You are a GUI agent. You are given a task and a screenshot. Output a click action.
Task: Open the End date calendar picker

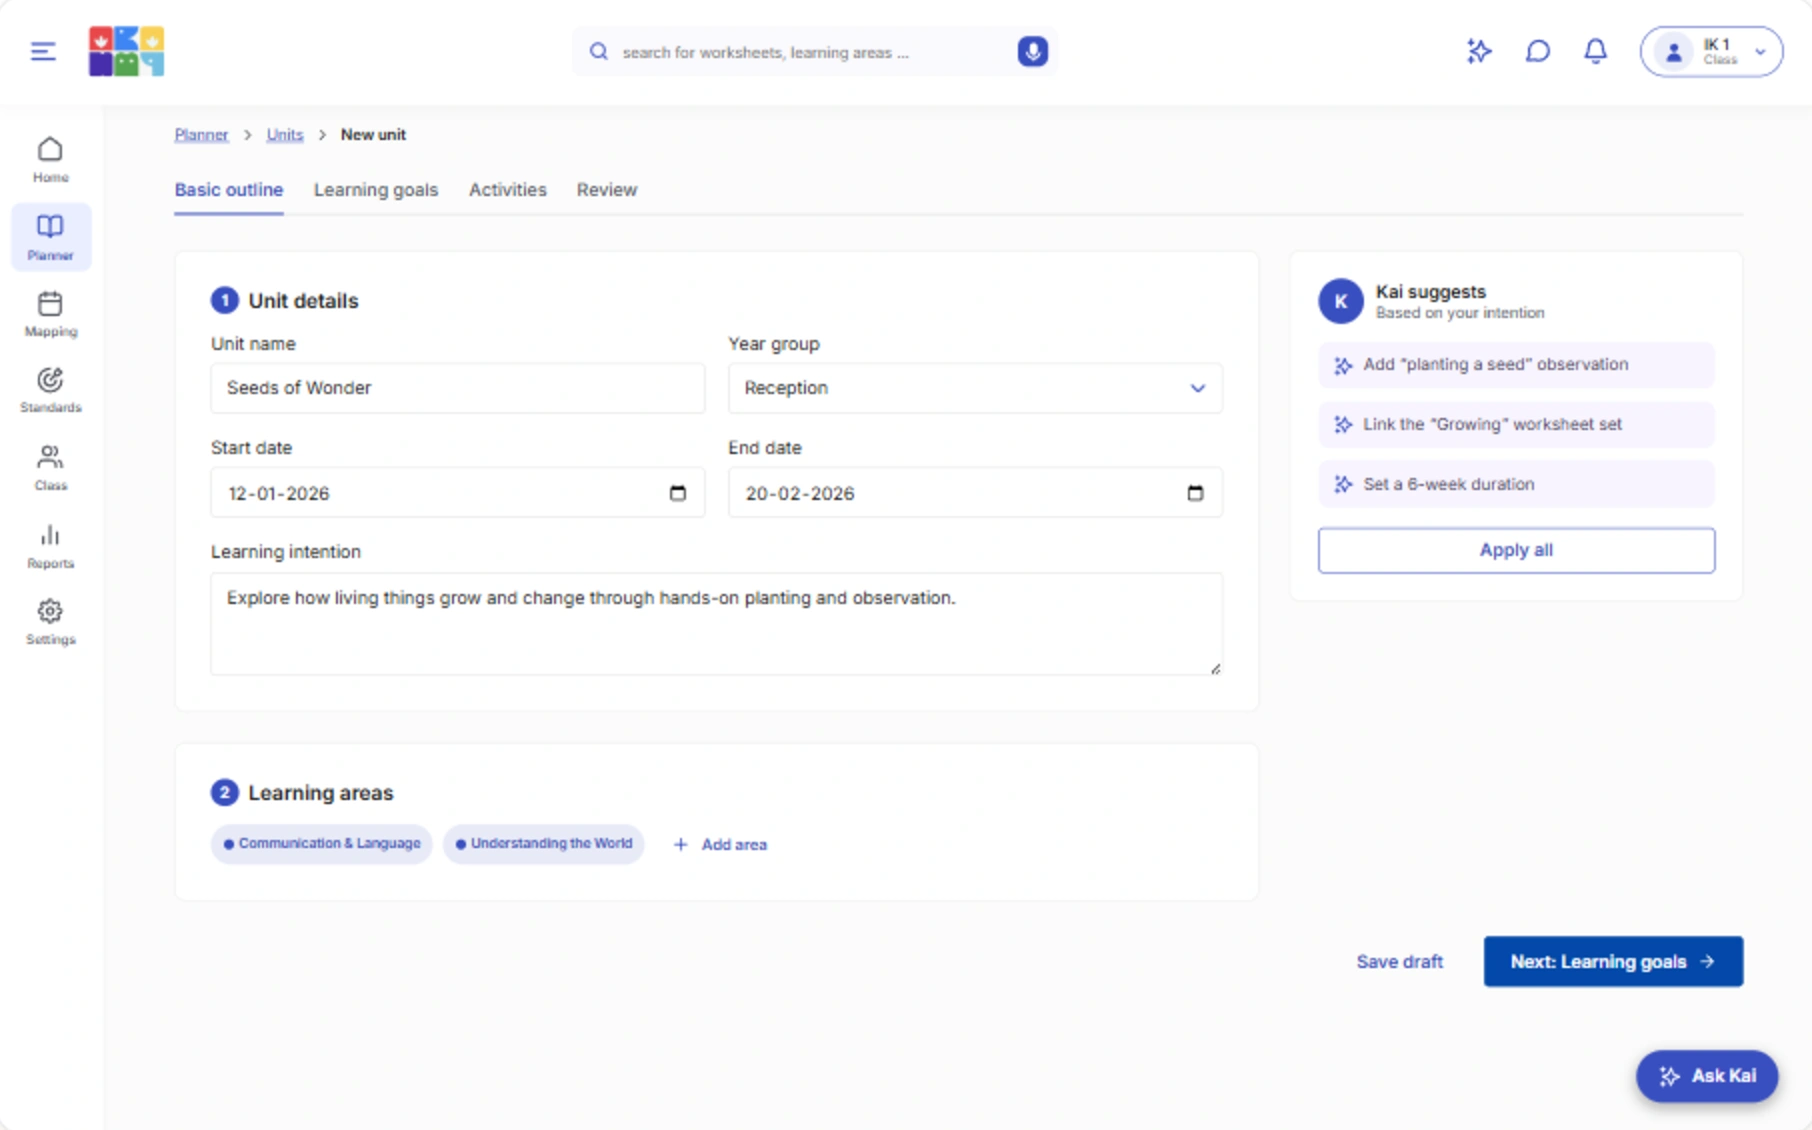point(1195,493)
